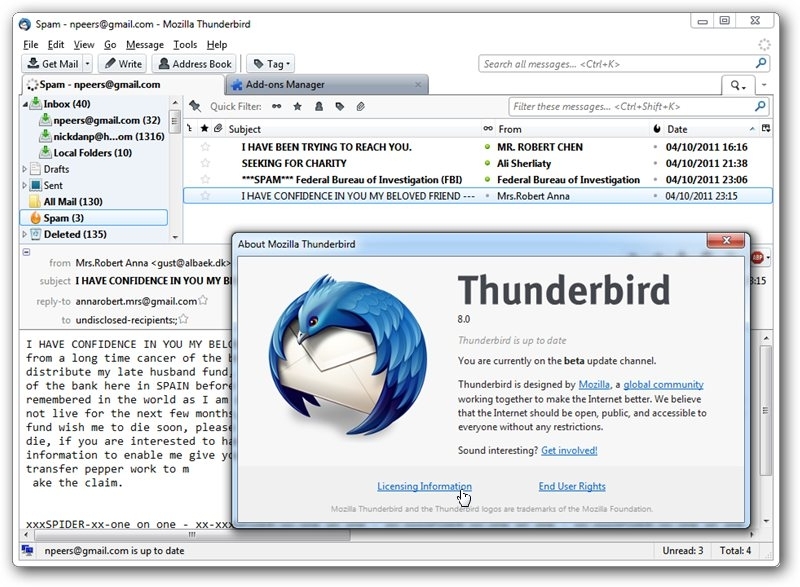Toggle the attachment quick filter
The width and height of the screenshot is (800, 587).
pyautogui.click(x=360, y=107)
